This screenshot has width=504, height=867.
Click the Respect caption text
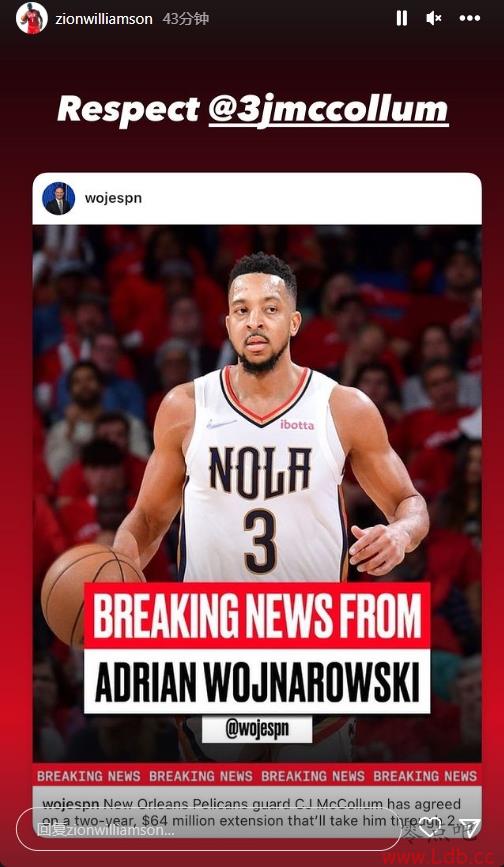pos(128,109)
